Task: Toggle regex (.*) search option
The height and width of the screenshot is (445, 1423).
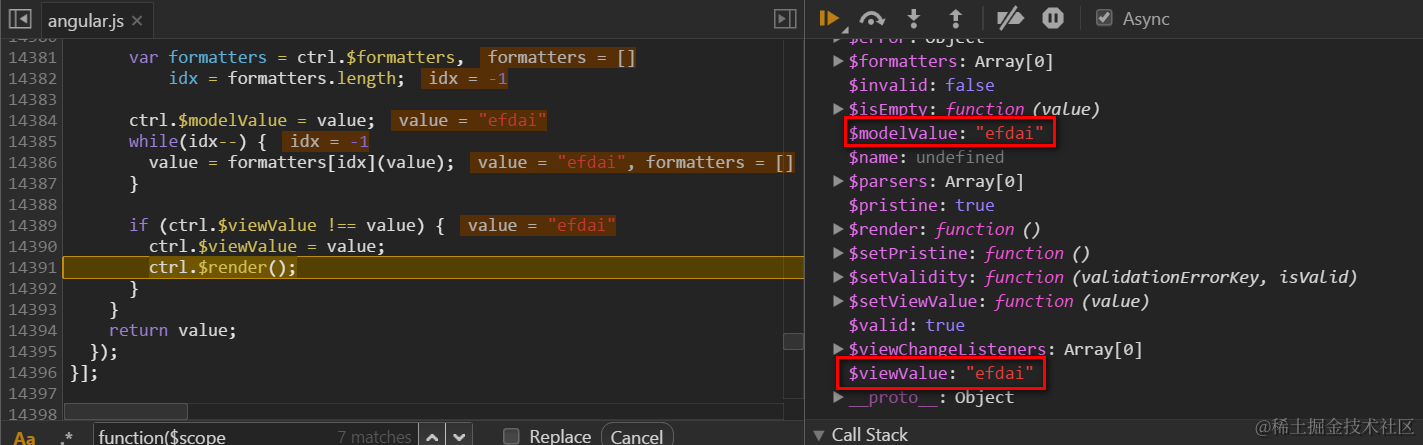Action: (66, 437)
